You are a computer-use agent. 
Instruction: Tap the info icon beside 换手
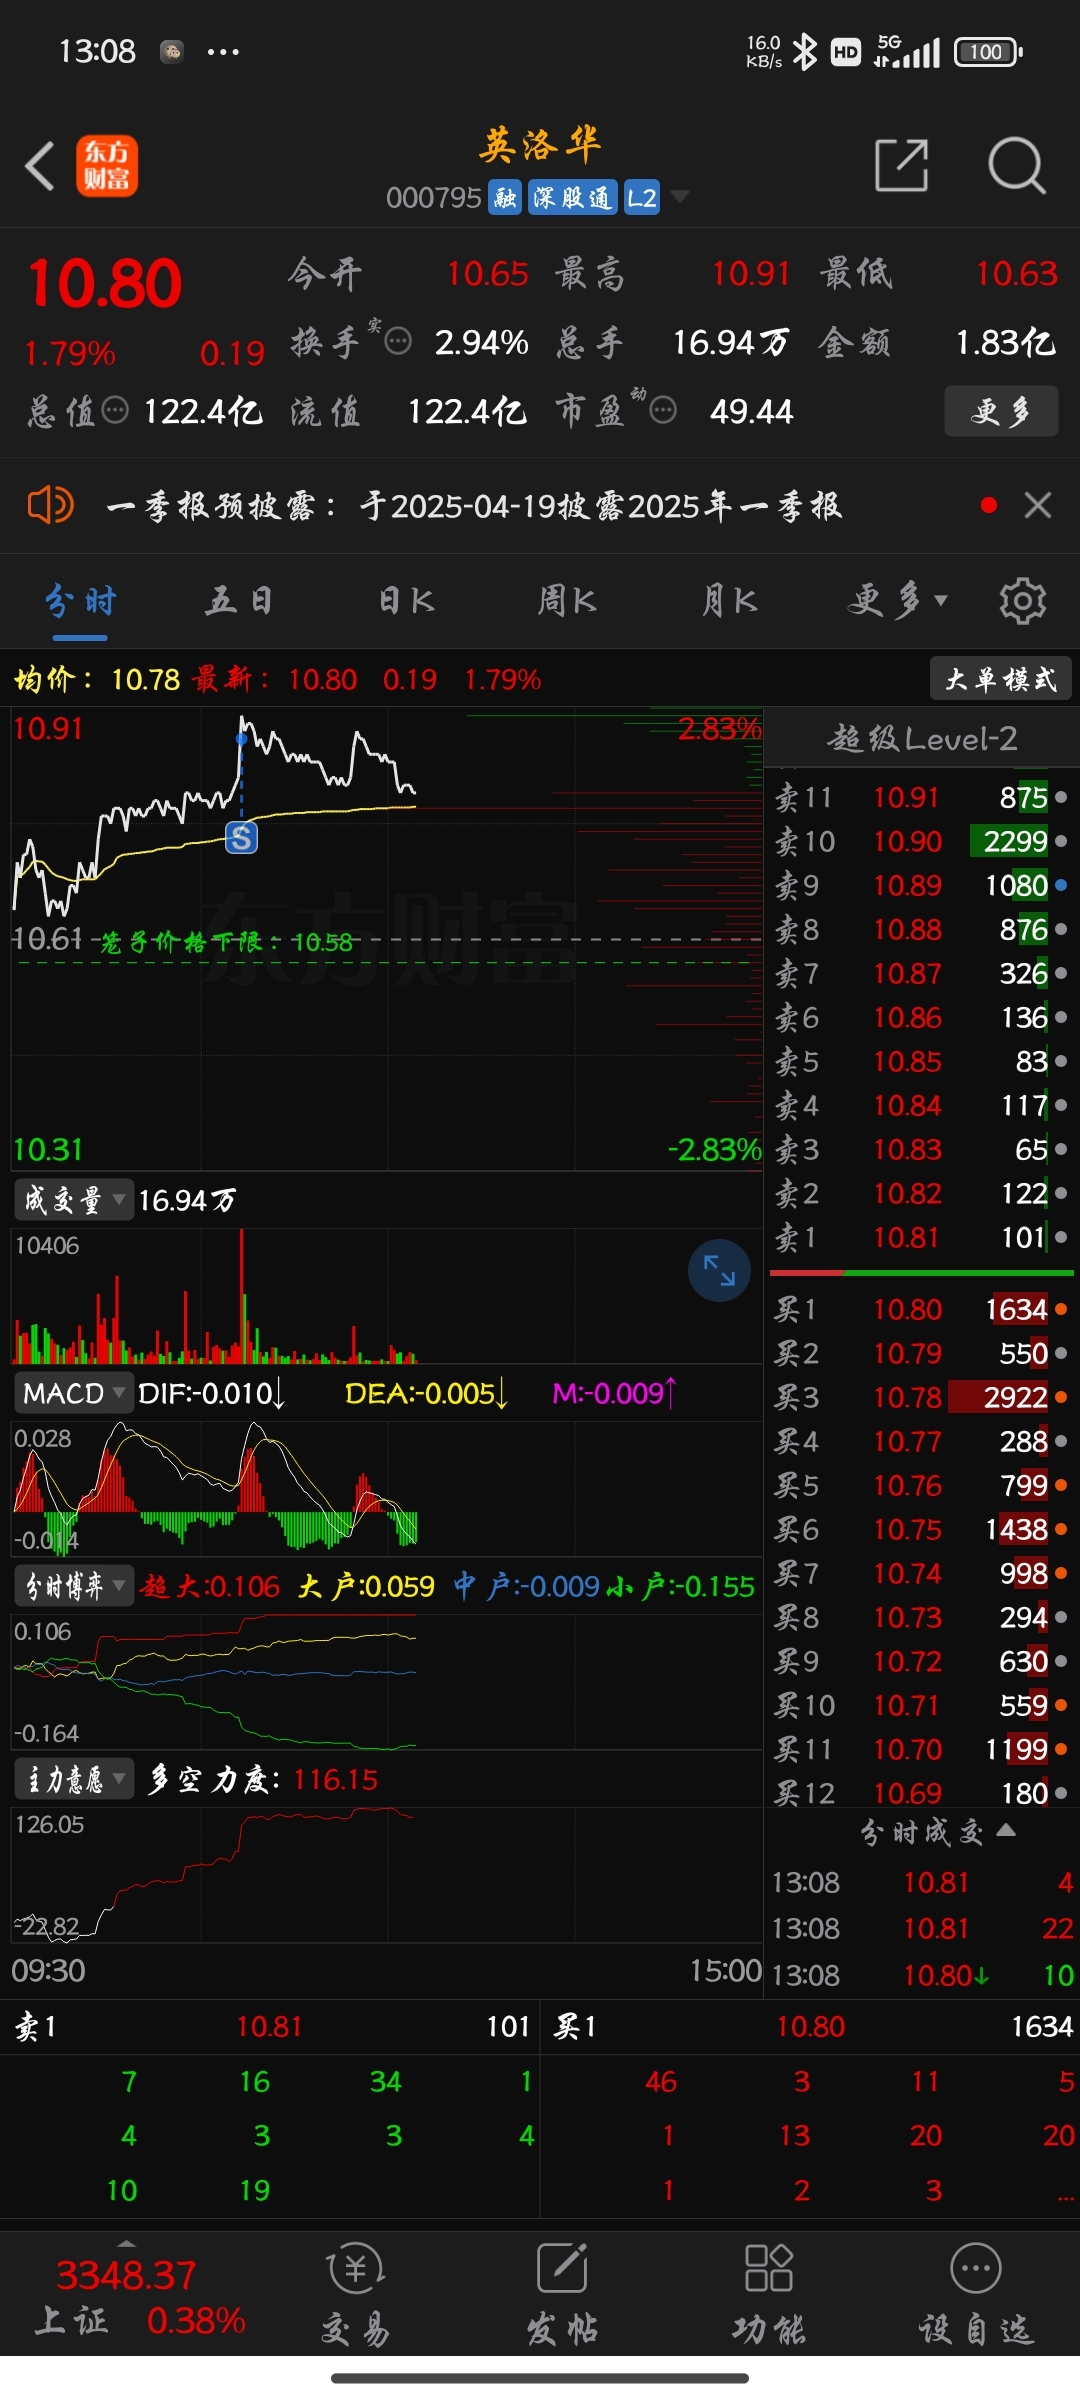(x=398, y=342)
